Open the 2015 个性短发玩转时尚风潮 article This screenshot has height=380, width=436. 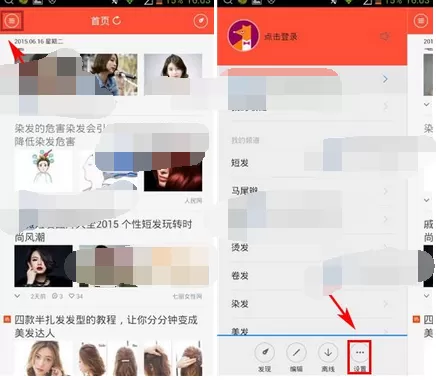[103, 230]
